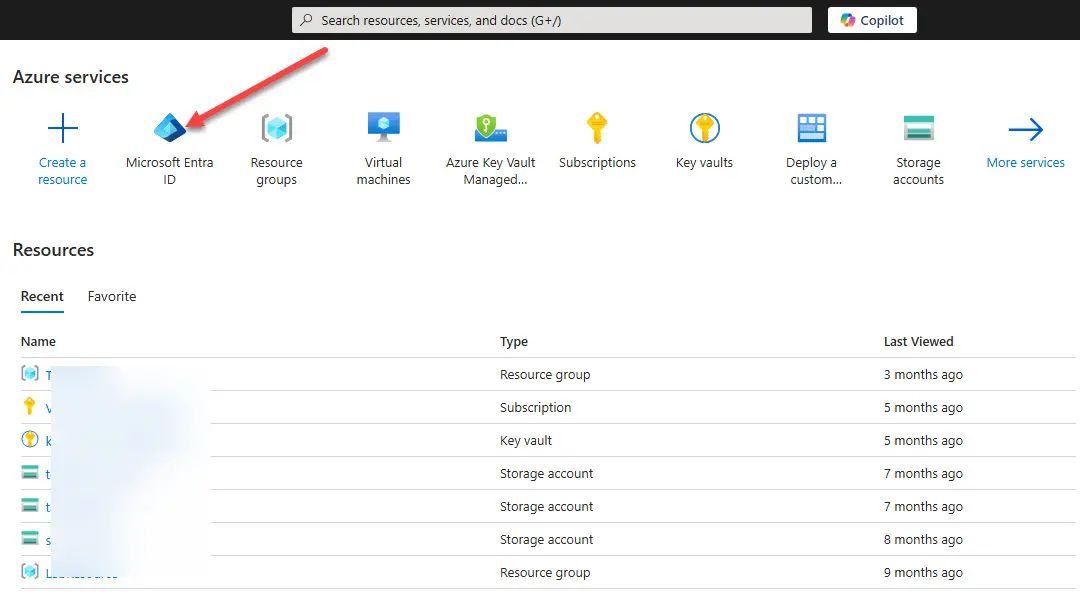Open Microsoft Entra ID service icon
Screen dimensions: 1080x592
[169, 128]
